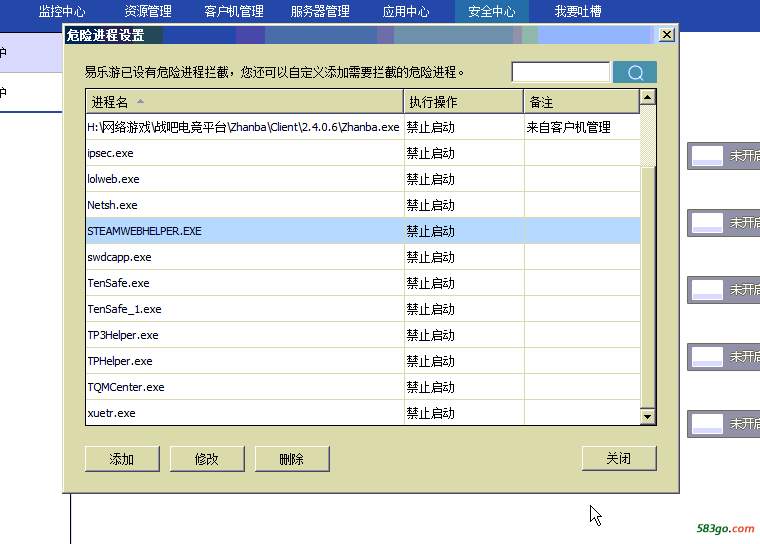Click the sort arrow on 进程名 header

tap(140, 102)
